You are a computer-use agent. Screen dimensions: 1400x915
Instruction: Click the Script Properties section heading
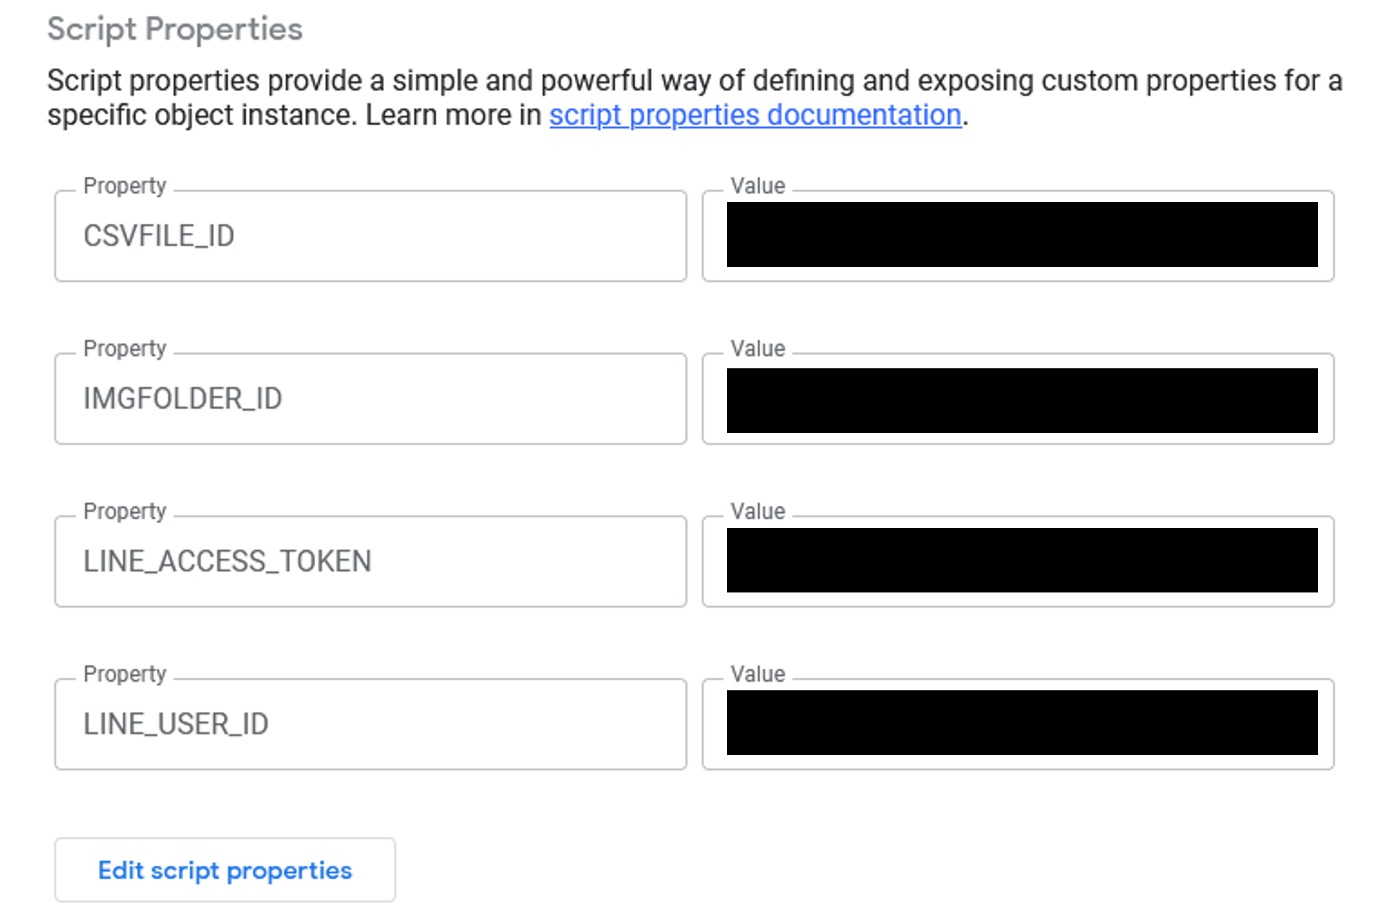pos(175,29)
